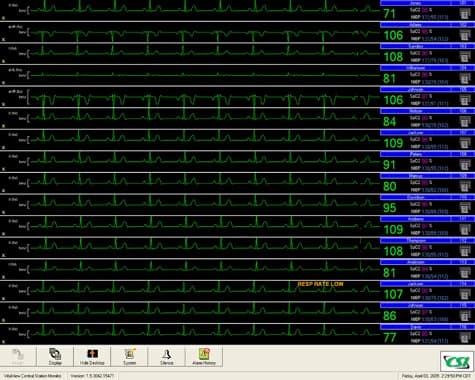
Task: Open the Alarm History toolbar icon
Action: (204, 356)
